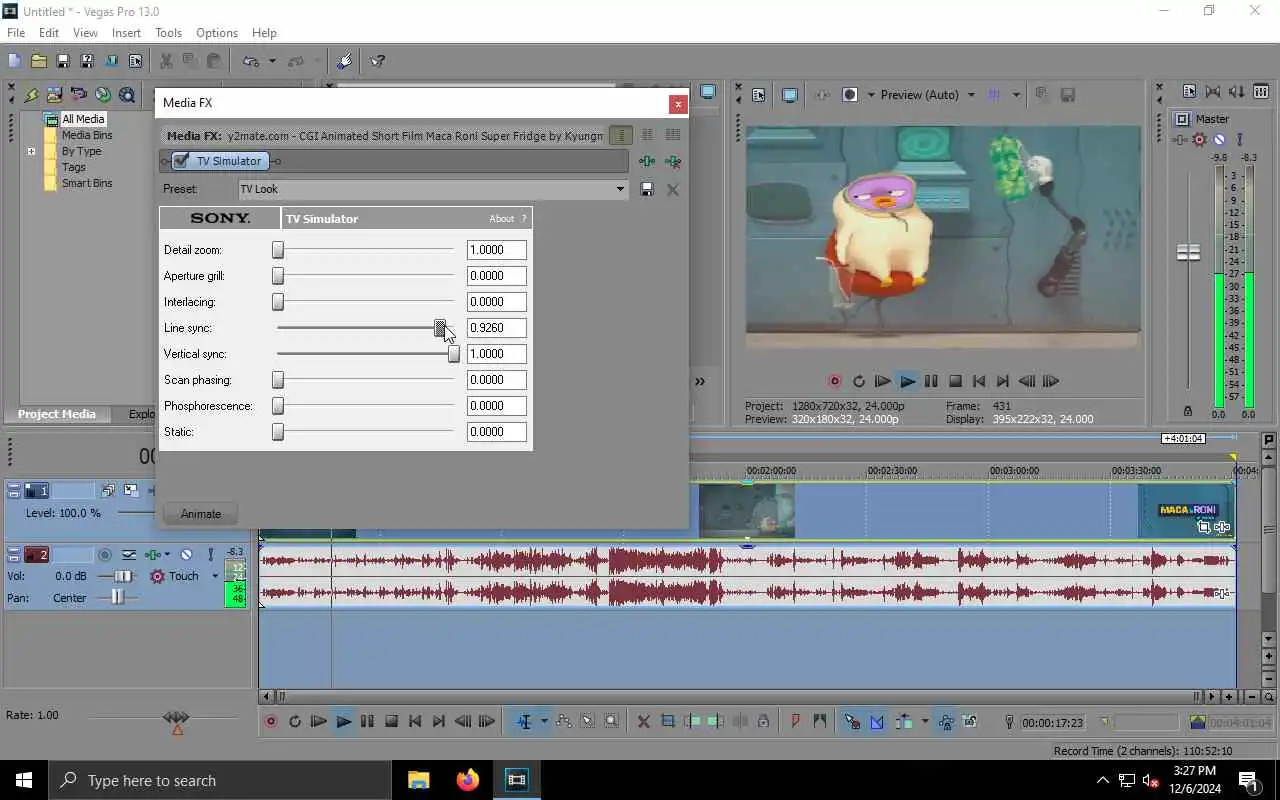Open File Explorer from the Windows taskbar
Viewport: 1280px width, 800px height.
pyautogui.click(x=418, y=780)
